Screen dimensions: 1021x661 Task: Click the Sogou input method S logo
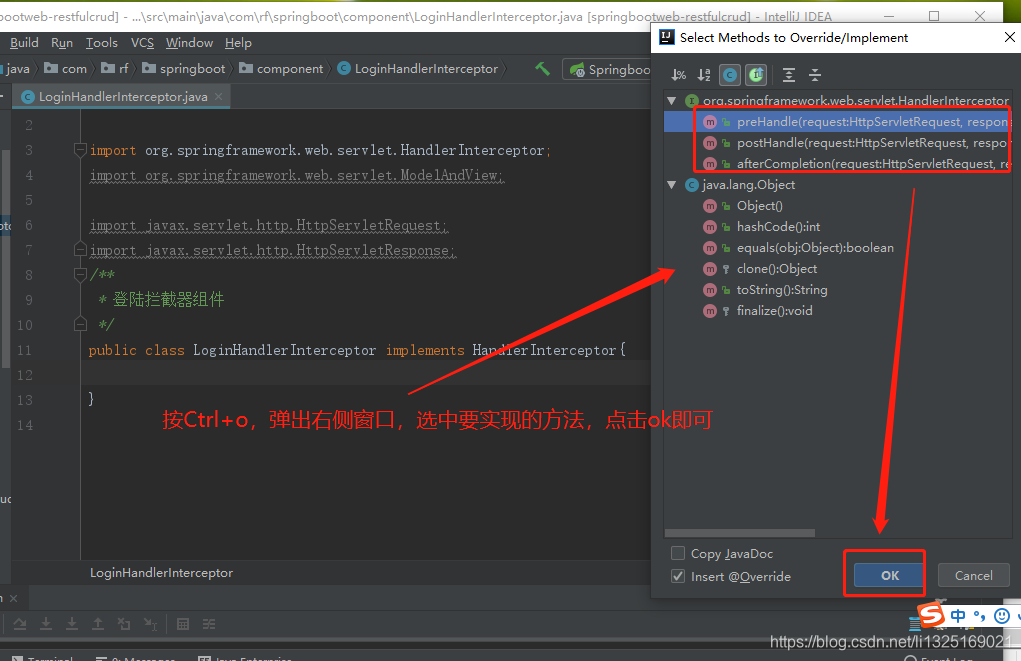point(931,614)
